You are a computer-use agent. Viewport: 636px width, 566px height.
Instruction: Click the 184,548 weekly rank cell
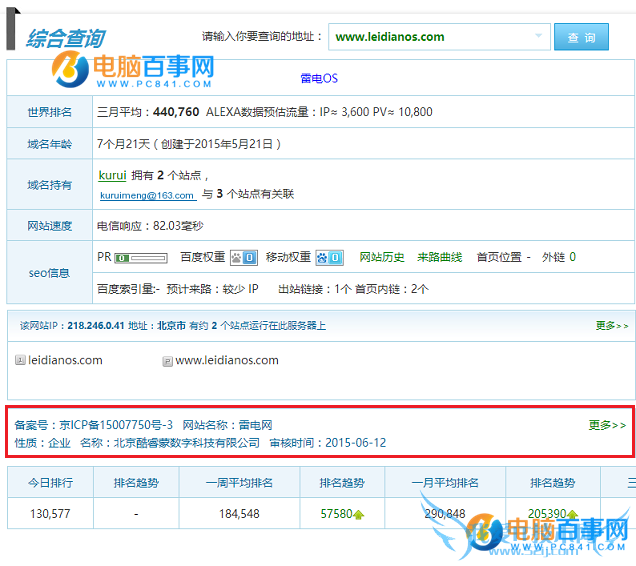[239, 514]
